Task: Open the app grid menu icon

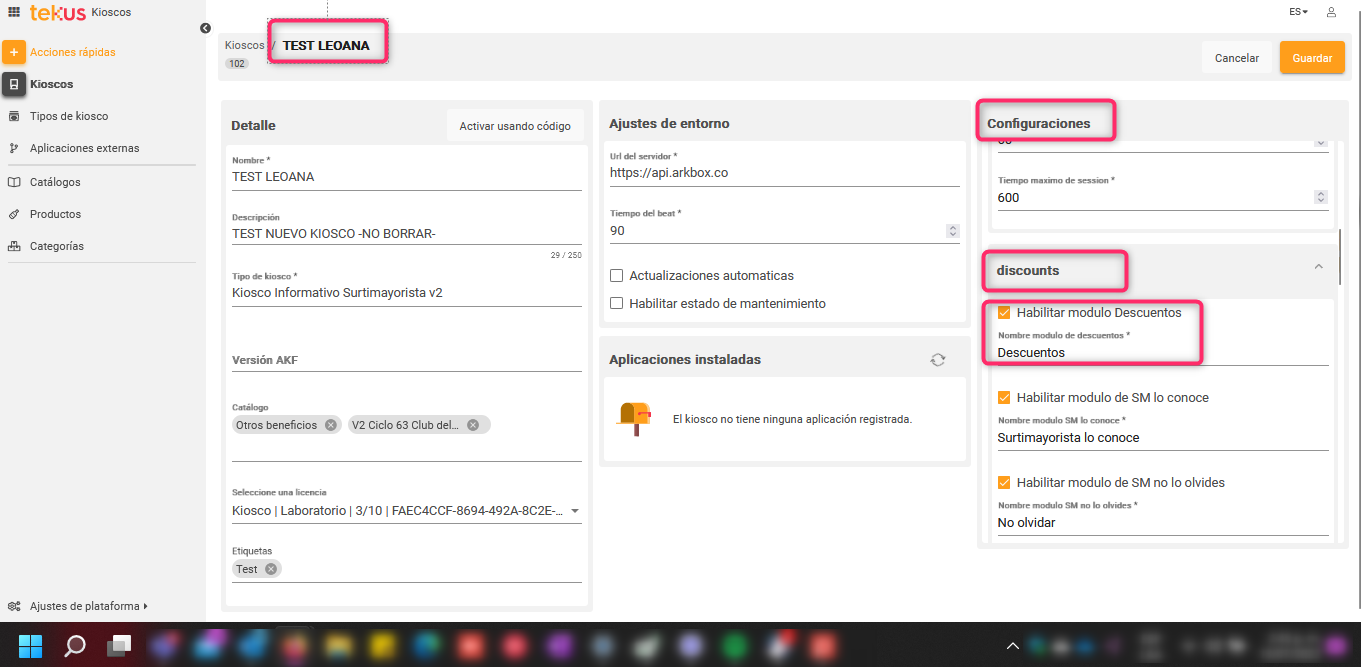Action: click(14, 12)
